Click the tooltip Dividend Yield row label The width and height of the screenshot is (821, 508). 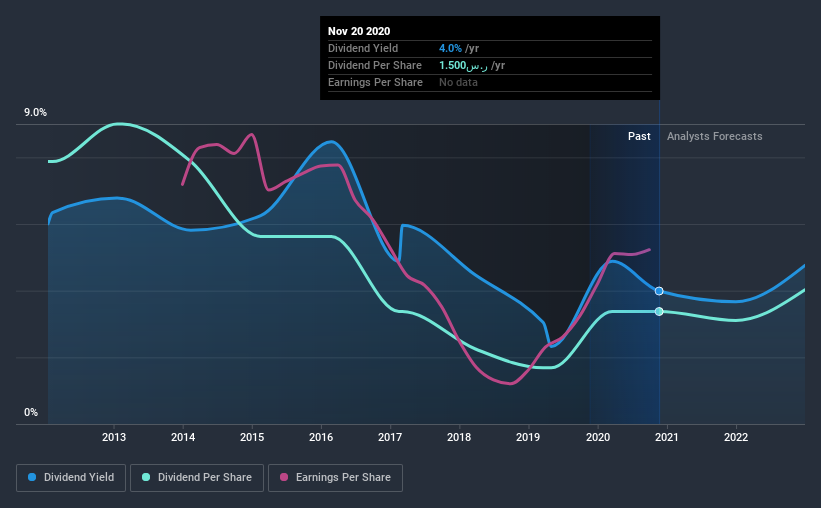(363, 48)
